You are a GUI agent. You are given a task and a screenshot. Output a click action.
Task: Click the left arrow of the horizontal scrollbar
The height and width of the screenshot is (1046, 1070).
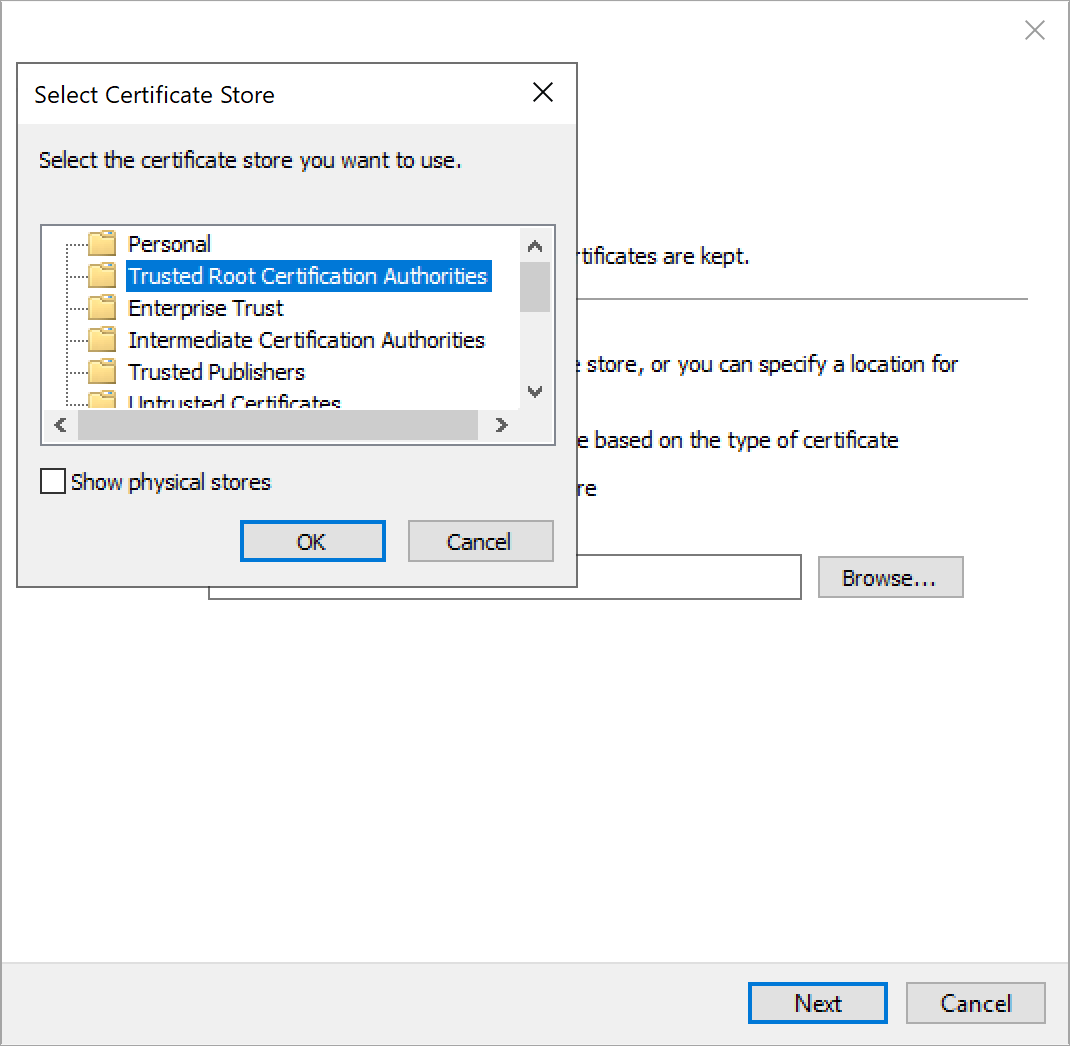pyautogui.click(x=59, y=425)
